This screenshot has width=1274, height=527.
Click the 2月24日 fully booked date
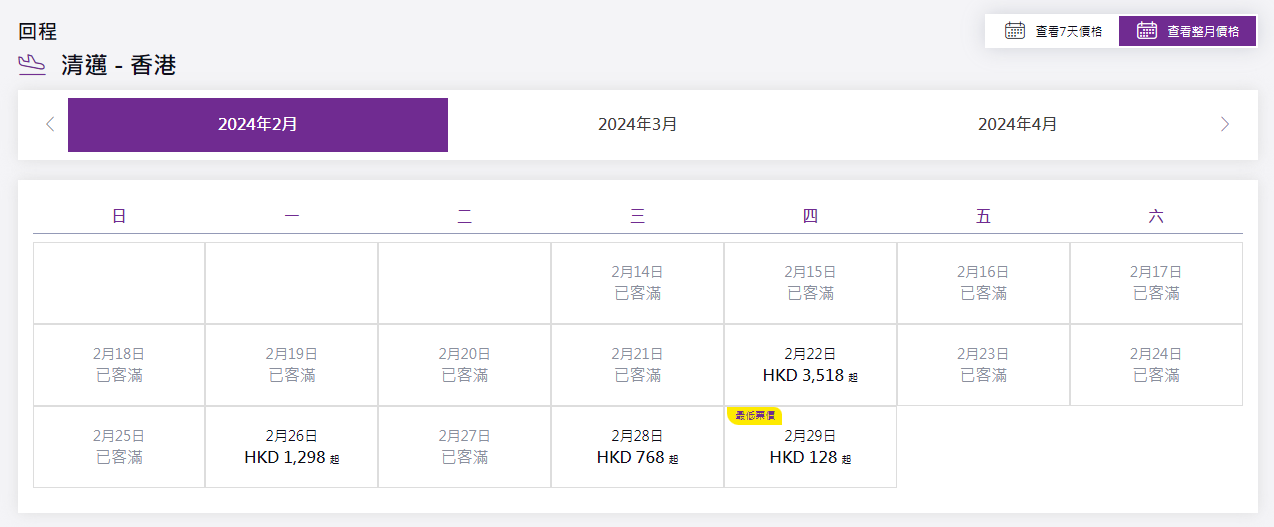tap(1156, 365)
